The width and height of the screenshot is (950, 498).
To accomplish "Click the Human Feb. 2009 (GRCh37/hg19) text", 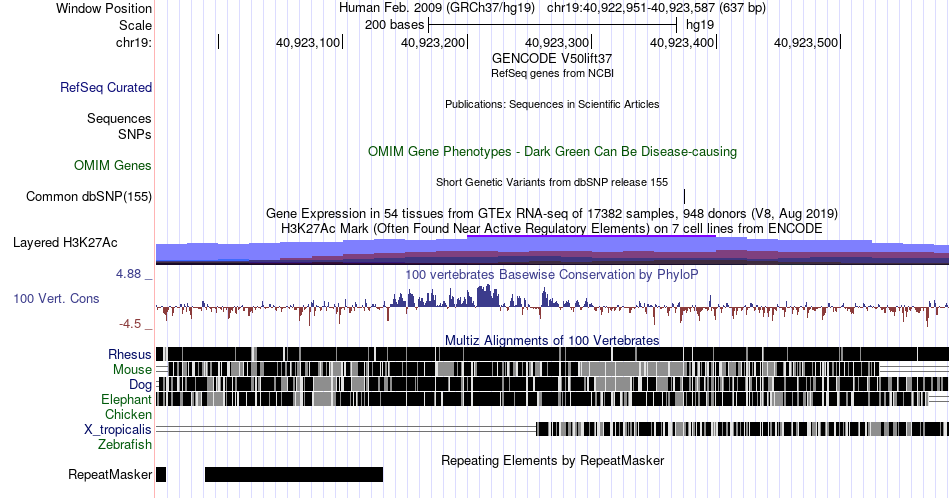I will 437,8.
